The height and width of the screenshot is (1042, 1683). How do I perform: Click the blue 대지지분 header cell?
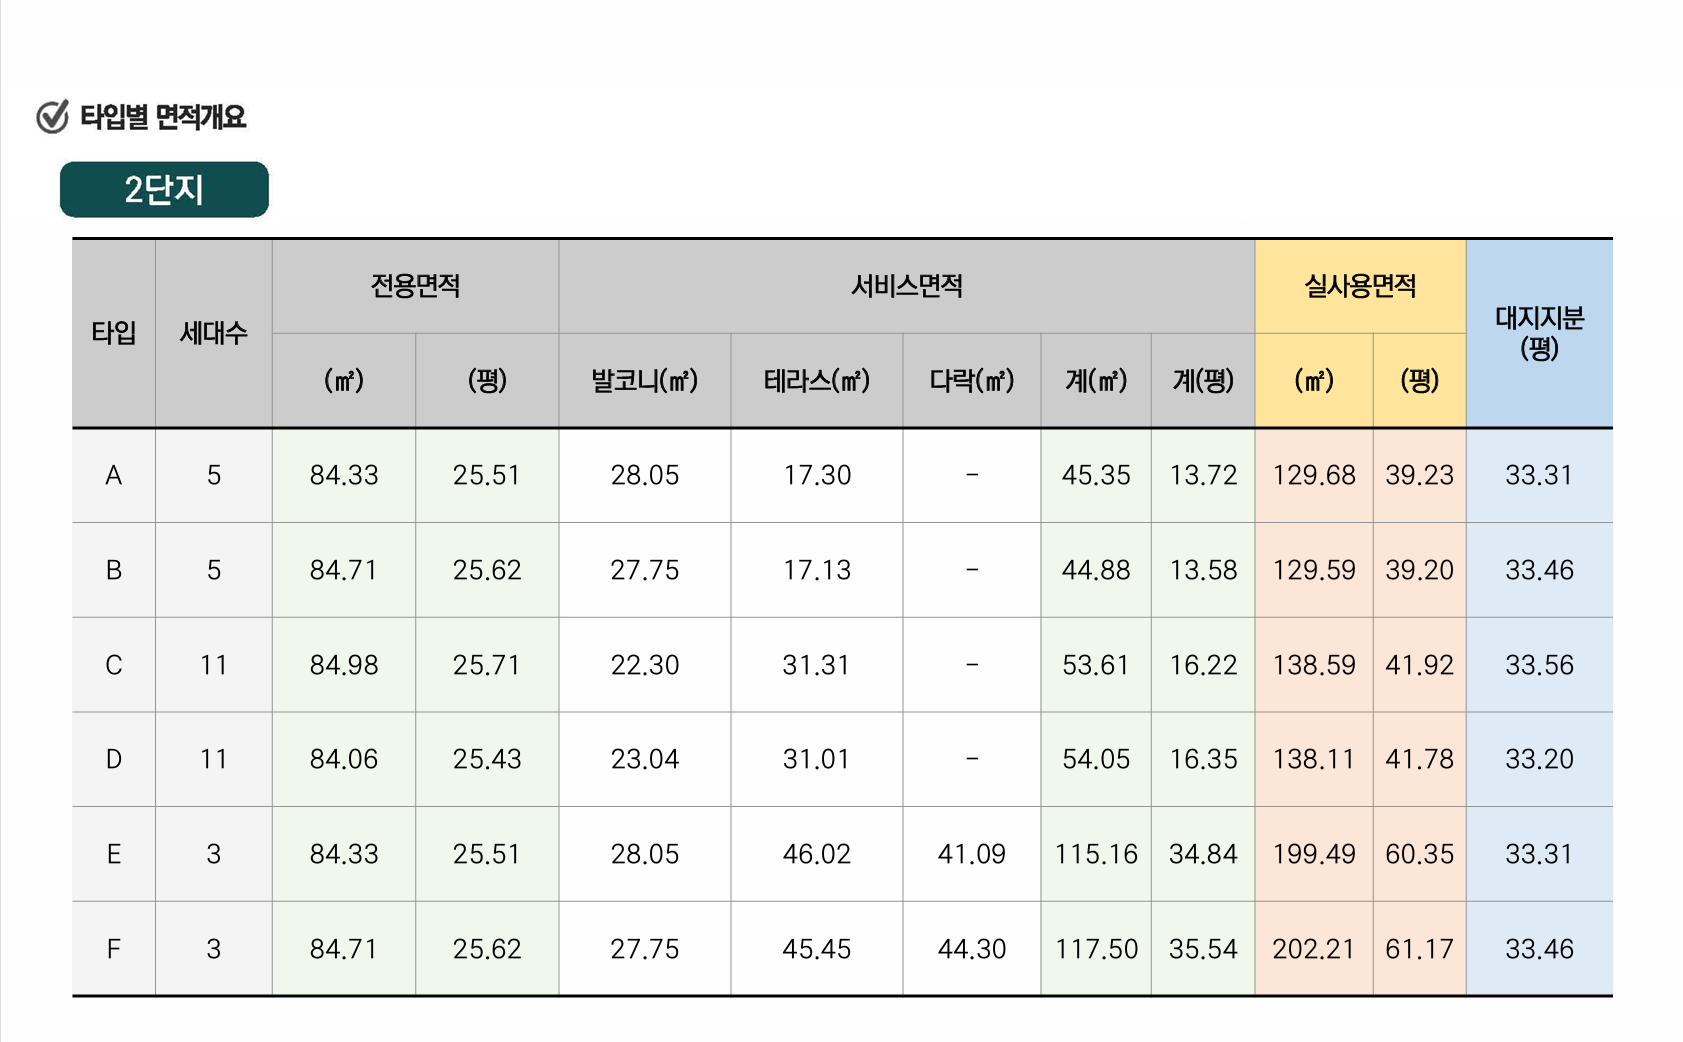tap(1539, 333)
